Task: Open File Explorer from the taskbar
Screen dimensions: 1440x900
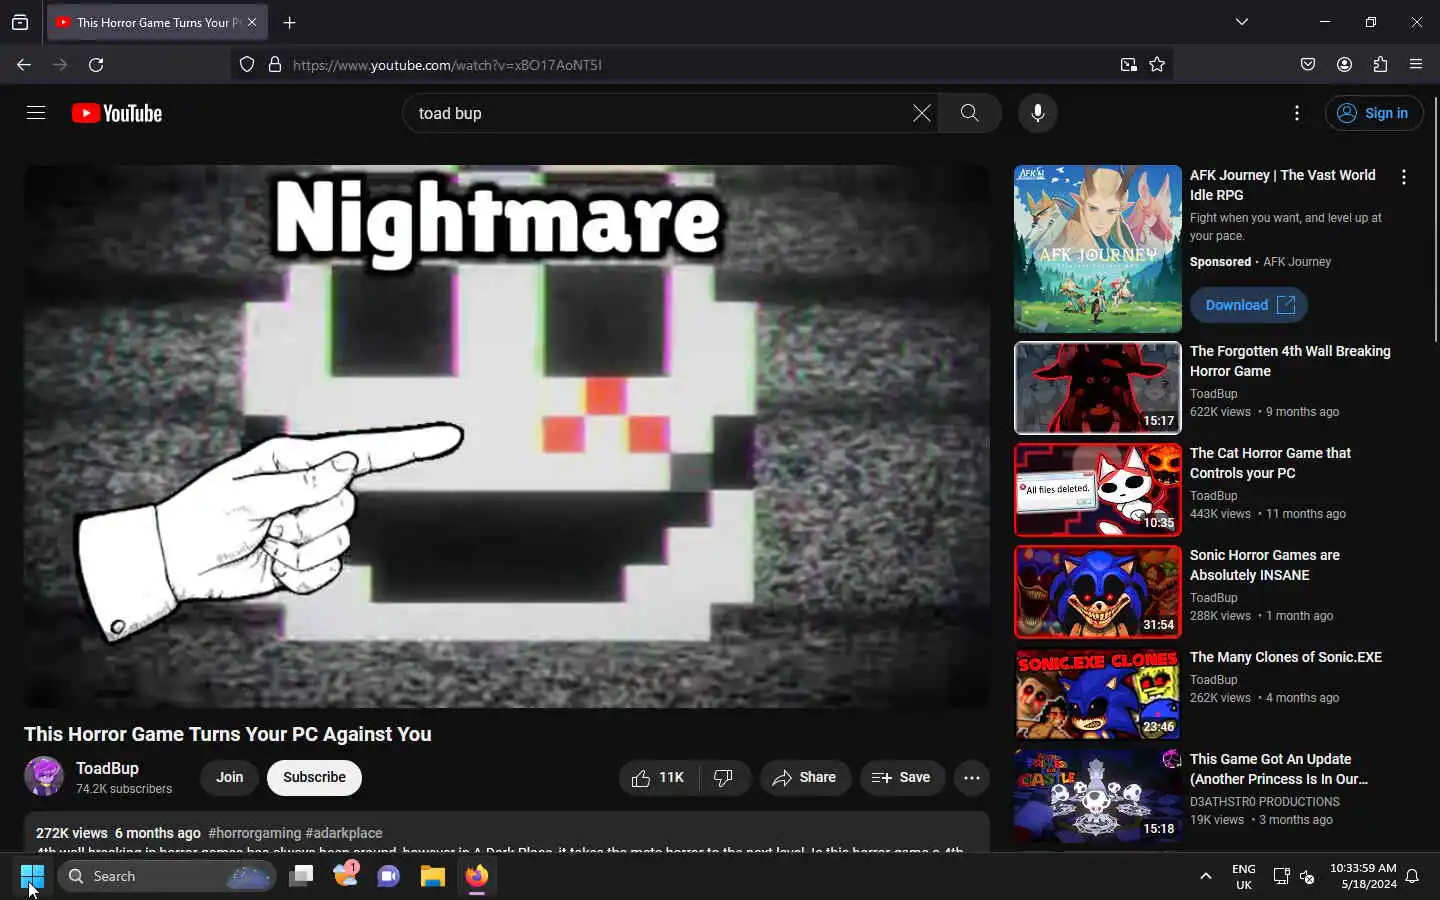Action: (x=432, y=876)
